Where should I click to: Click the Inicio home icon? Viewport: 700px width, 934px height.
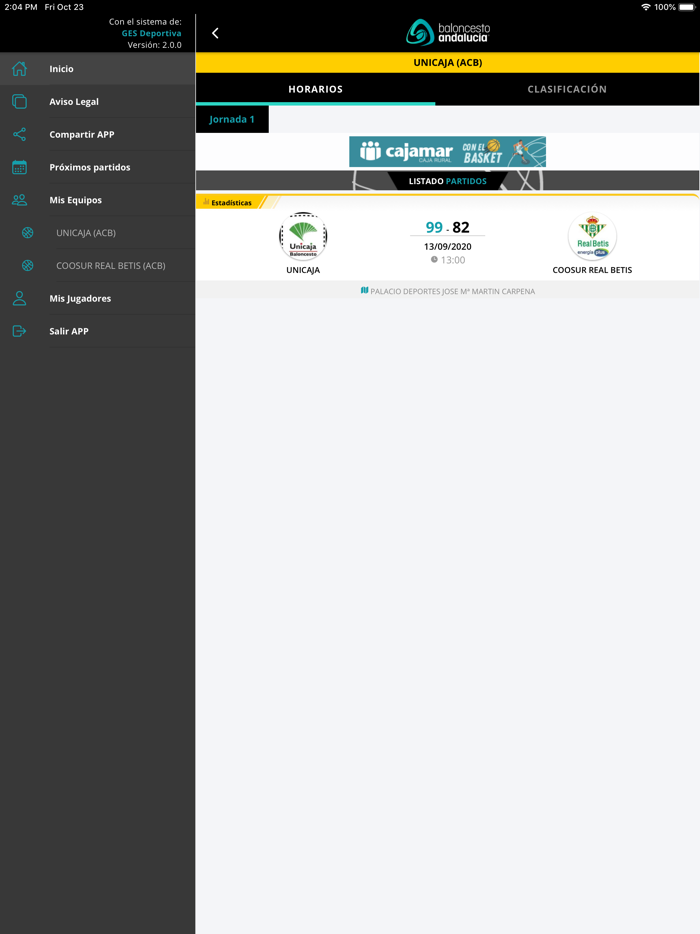(x=19, y=69)
